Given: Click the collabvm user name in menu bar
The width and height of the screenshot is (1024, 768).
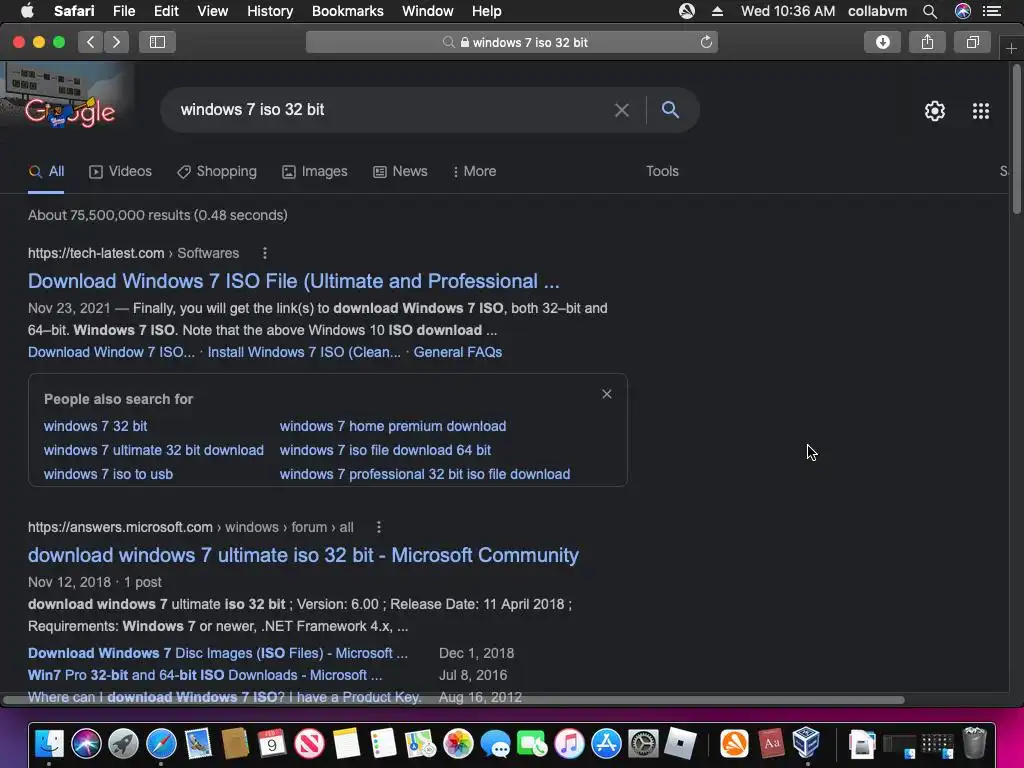Looking at the screenshot, I should tap(877, 11).
